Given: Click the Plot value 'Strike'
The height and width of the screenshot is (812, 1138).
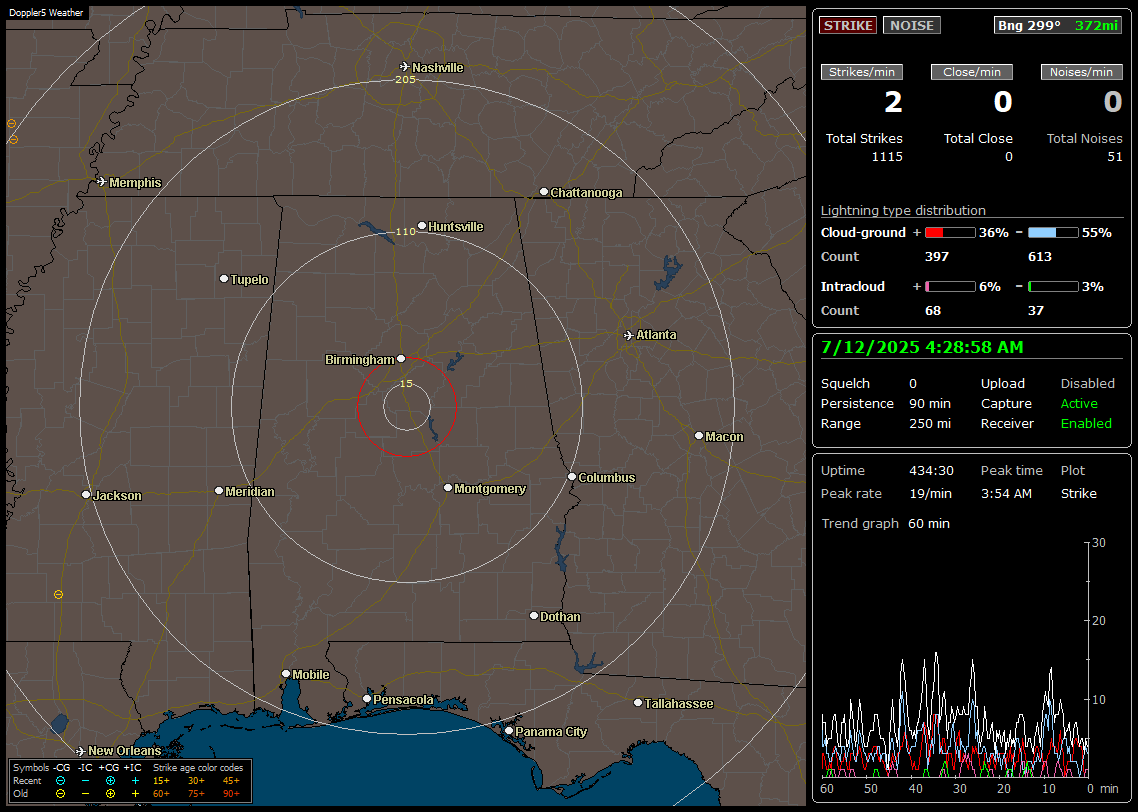Looking at the screenshot, I should [1078, 493].
